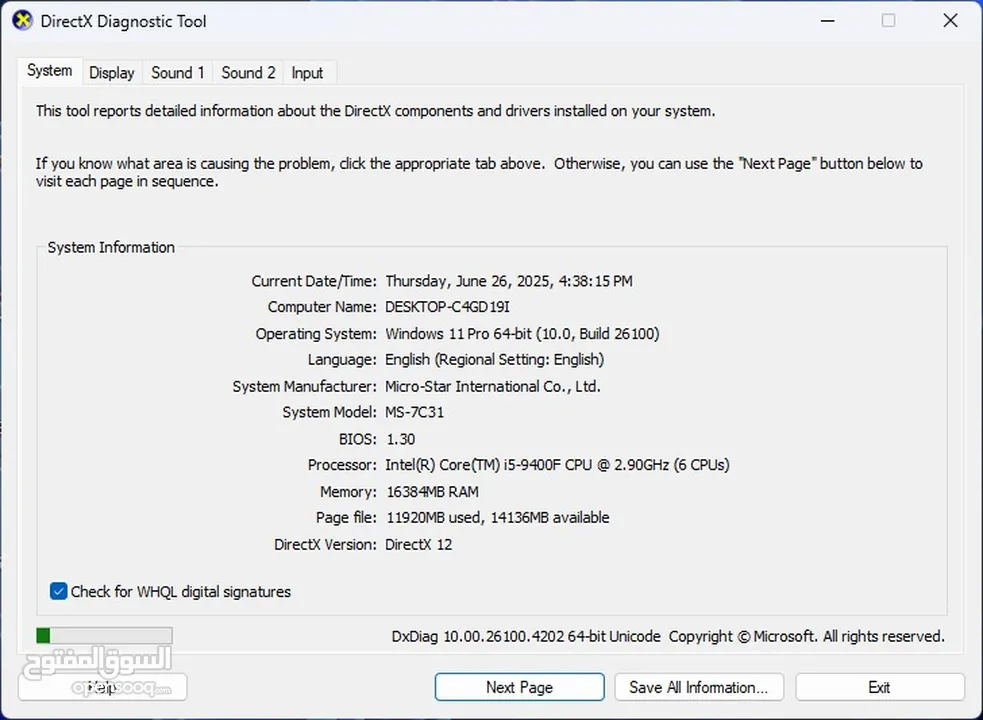Close the DirectX Diagnostic Tool window
This screenshot has height=720, width=983.
(950, 21)
